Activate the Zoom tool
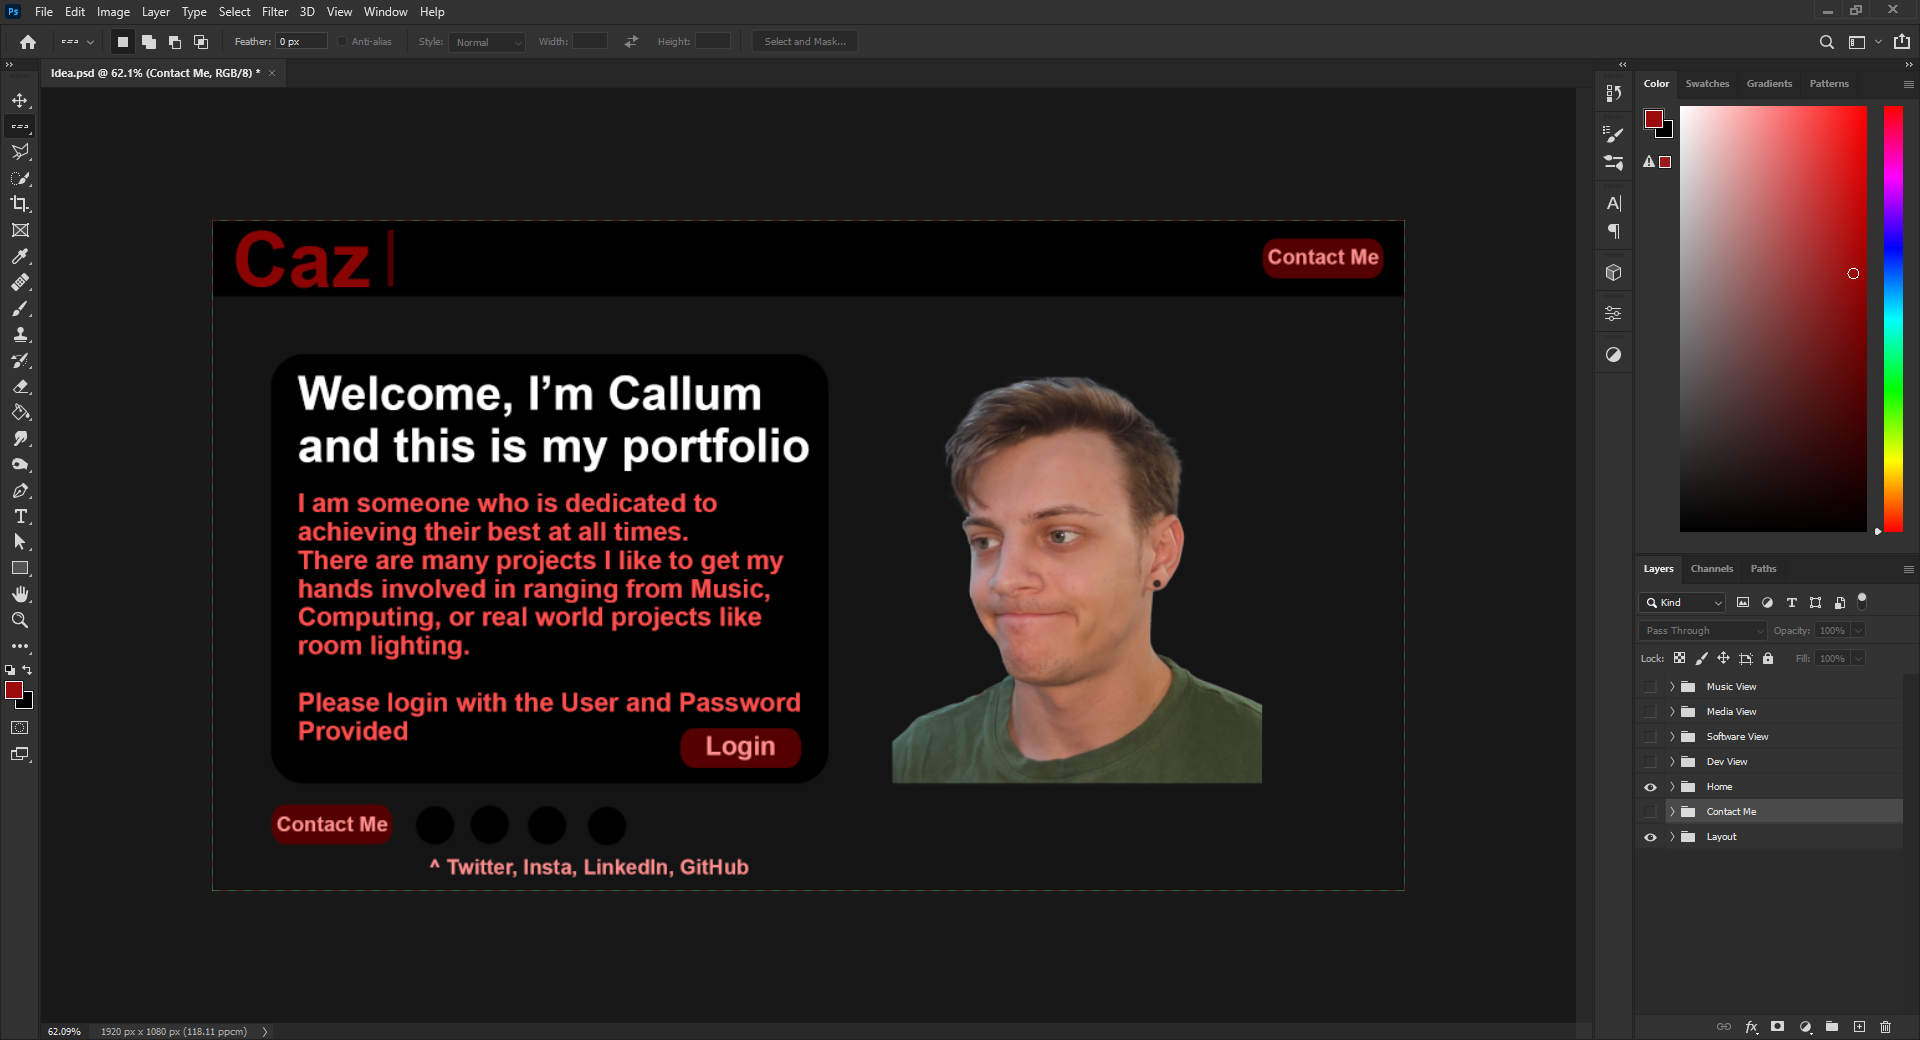The image size is (1920, 1040). [x=20, y=620]
